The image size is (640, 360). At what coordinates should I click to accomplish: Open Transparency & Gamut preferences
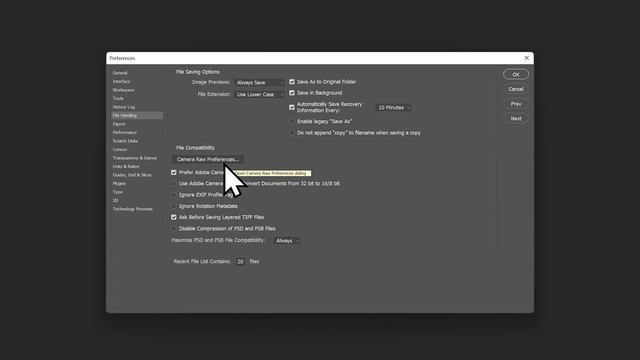point(134,158)
